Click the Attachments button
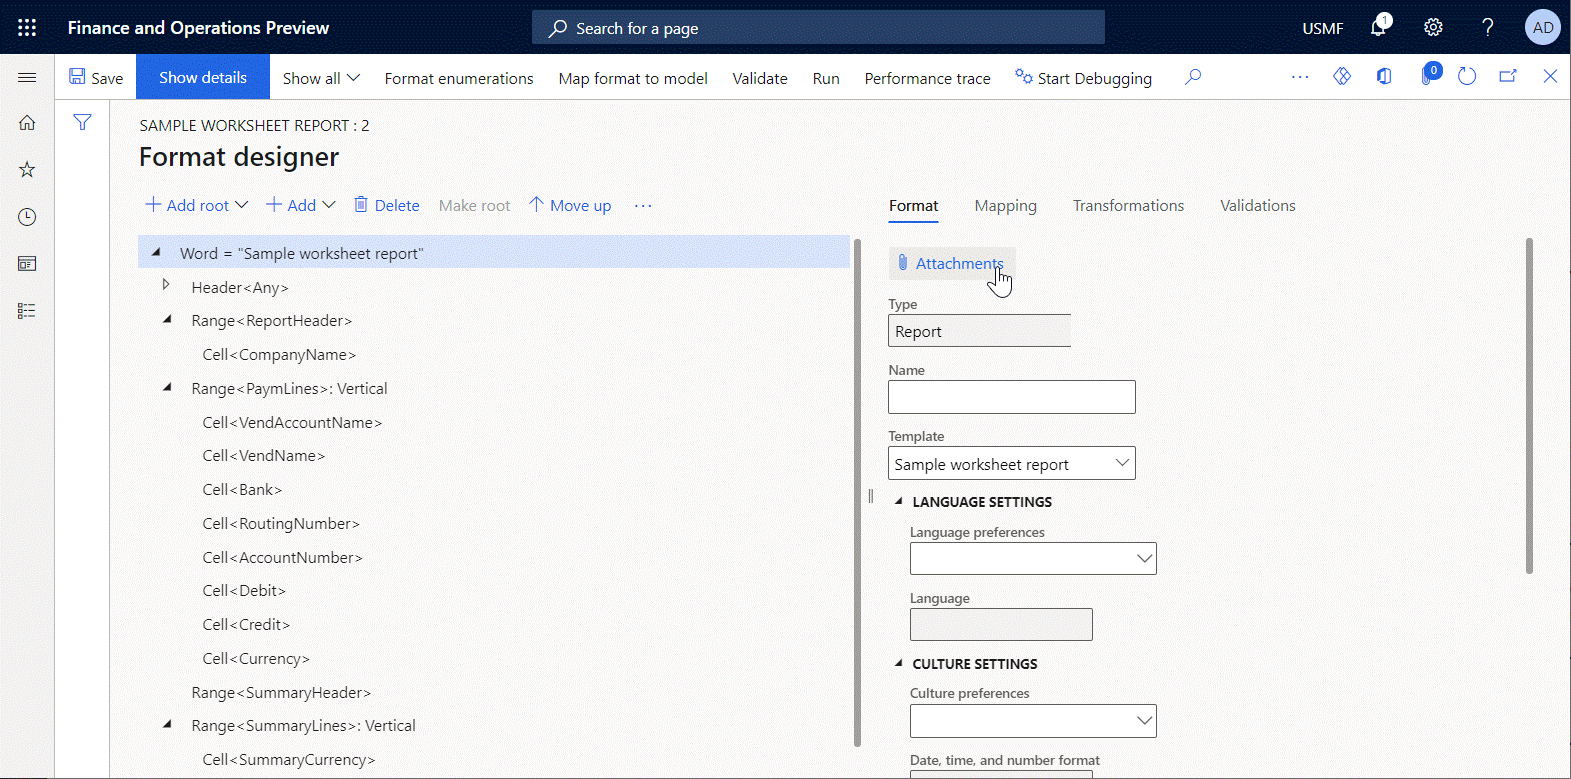The image size is (1571, 779). coord(951,264)
